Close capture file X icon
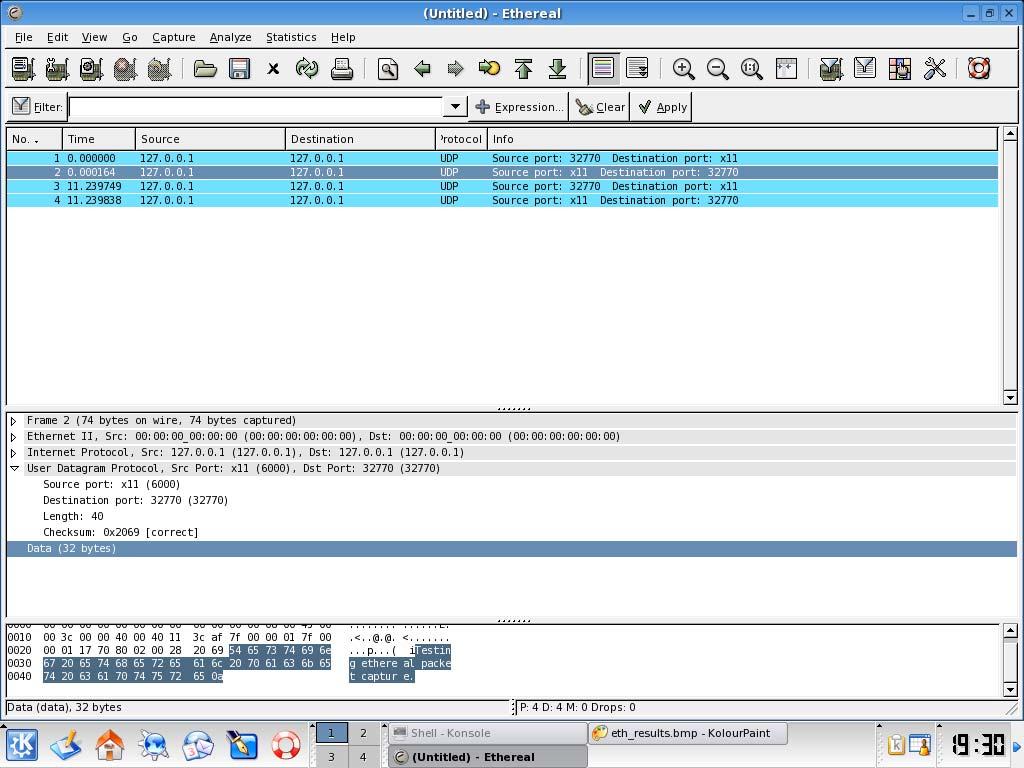This screenshot has width=1024, height=768. (273, 69)
